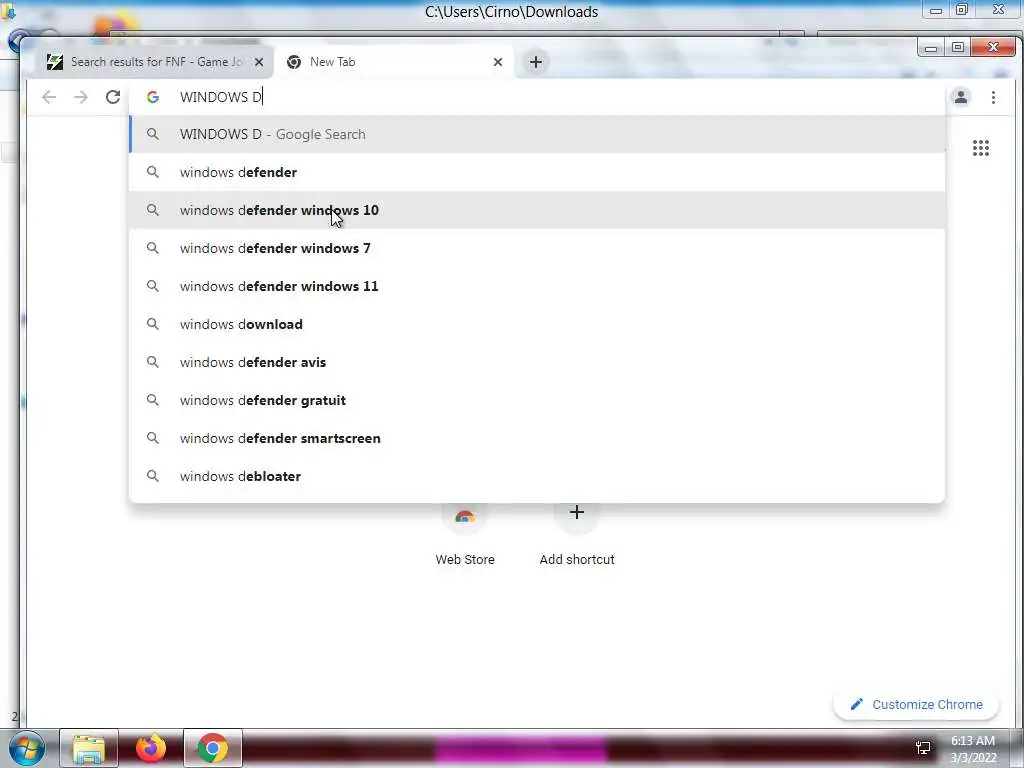The image size is (1024, 768).
Task: Open the Web Store shortcut
Action: pos(464,536)
